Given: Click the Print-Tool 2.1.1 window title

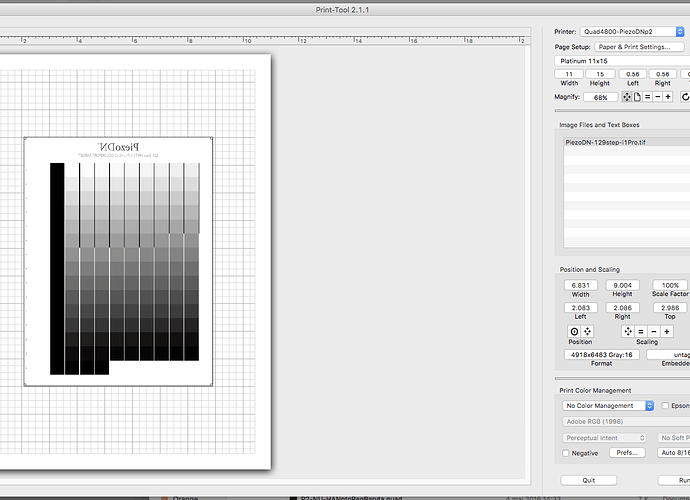Looking at the screenshot, I should click(x=342, y=10).
